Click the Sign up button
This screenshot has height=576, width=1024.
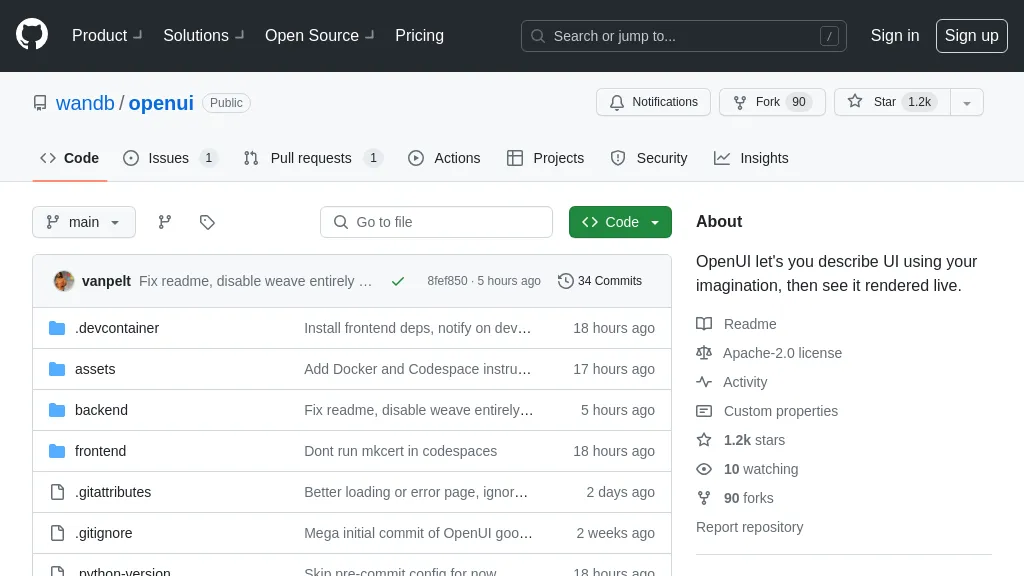[971, 36]
